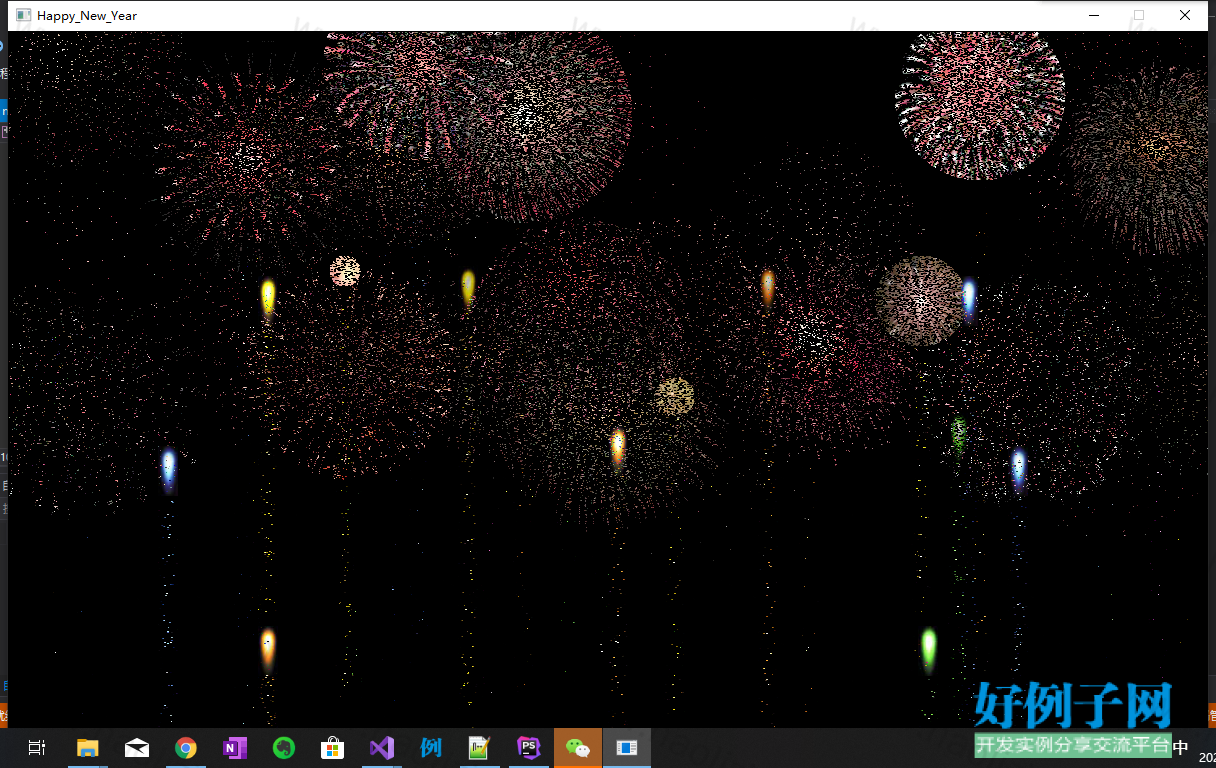Open File Explorer from the taskbar
The width and height of the screenshot is (1216, 768).
click(x=88, y=748)
